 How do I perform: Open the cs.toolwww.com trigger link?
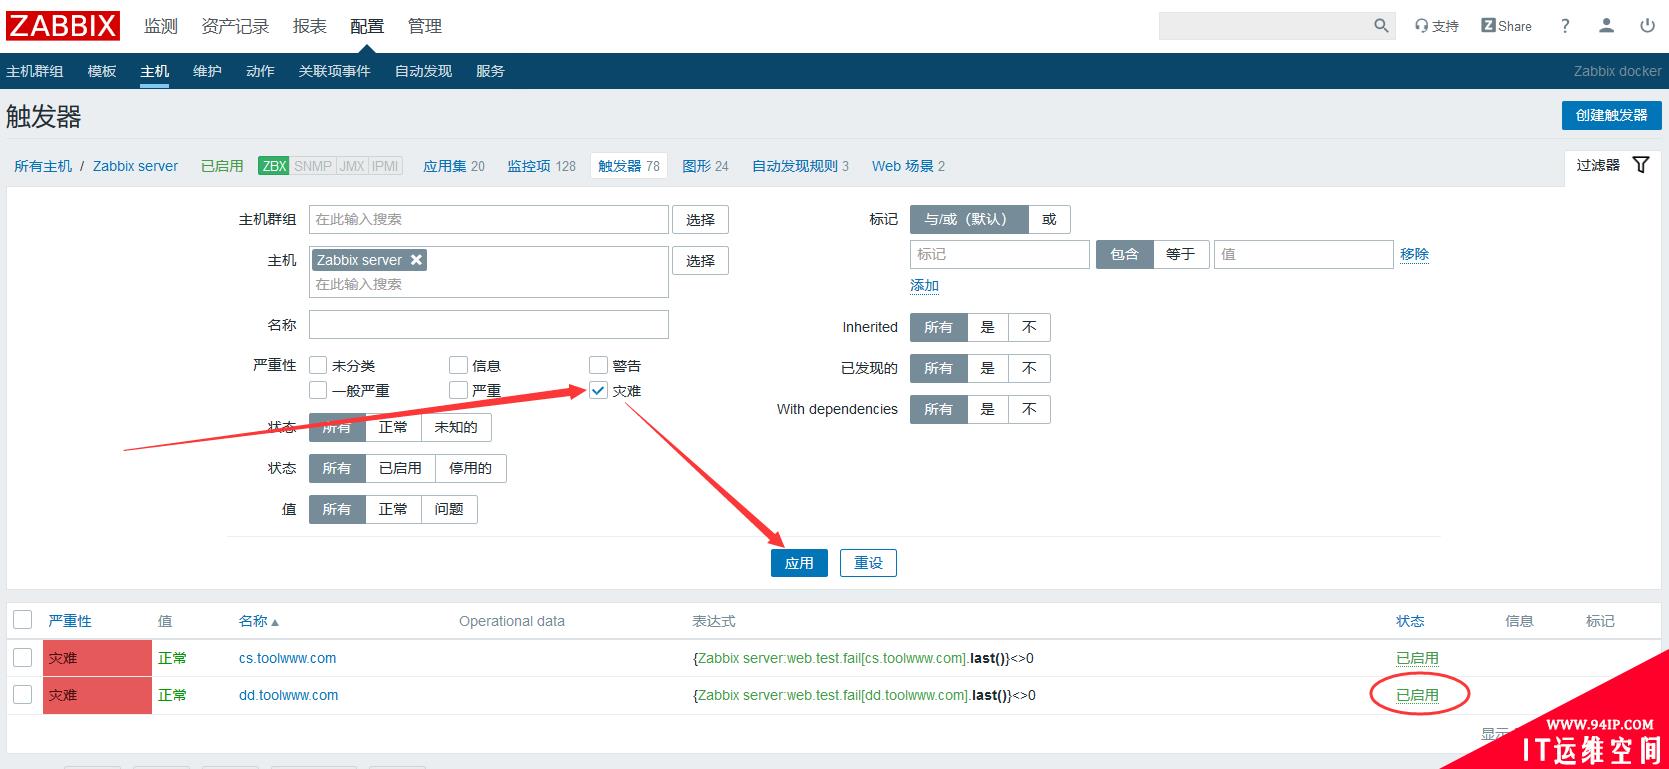(x=287, y=658)
